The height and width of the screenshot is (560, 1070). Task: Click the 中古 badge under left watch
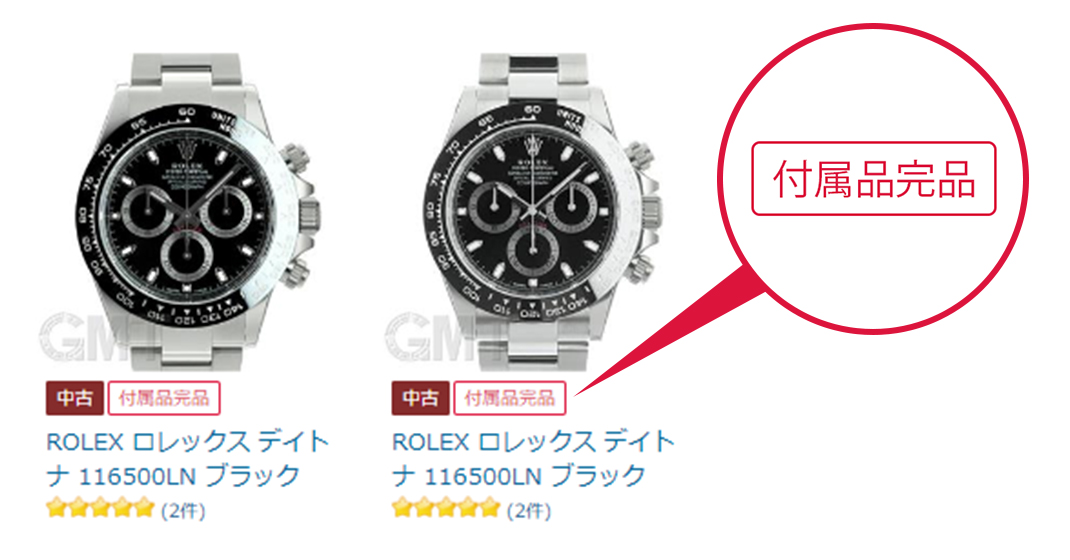coord(74,398)
